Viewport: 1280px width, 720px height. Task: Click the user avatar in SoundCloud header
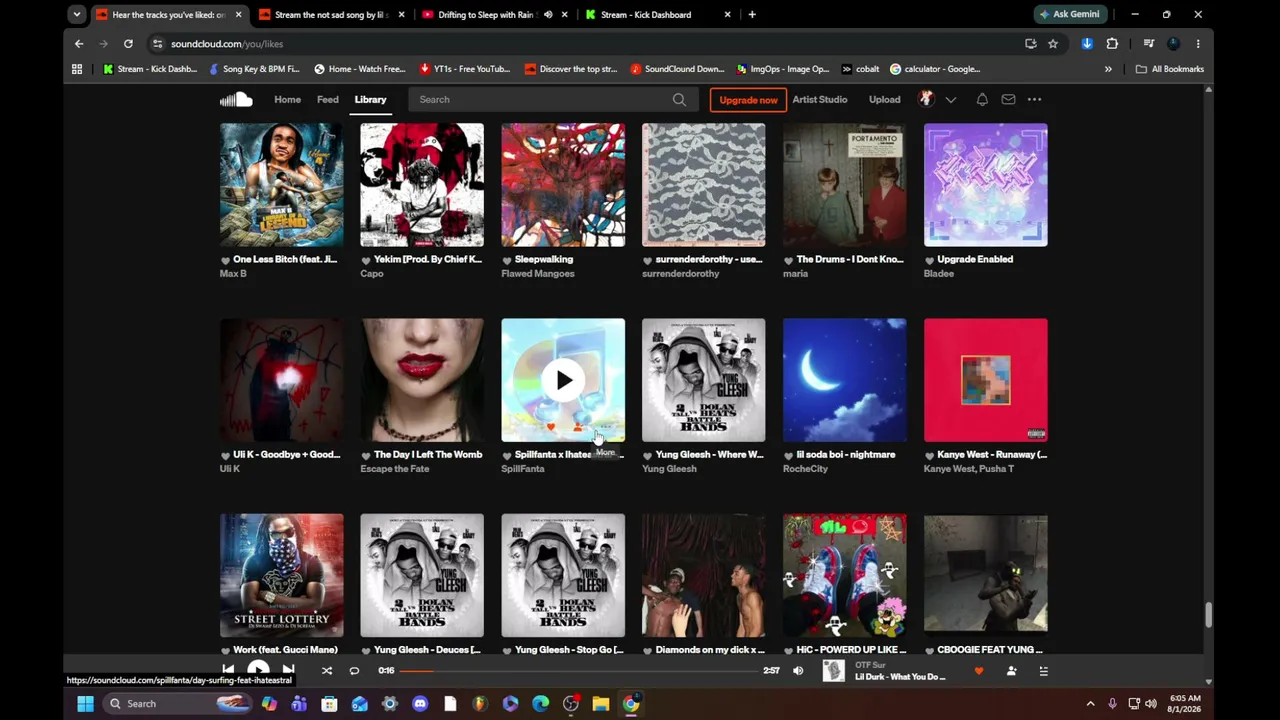coord(926,99)
